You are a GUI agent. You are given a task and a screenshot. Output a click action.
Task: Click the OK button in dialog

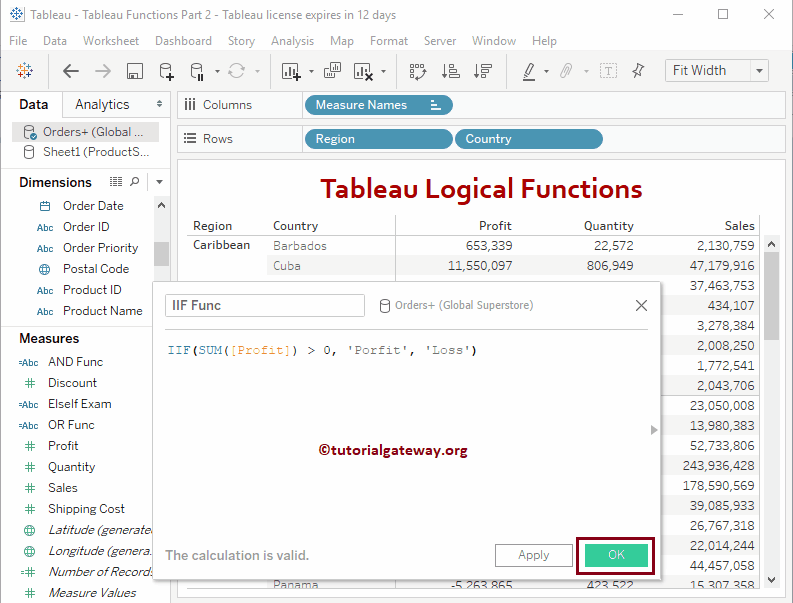tap(616, 555)
